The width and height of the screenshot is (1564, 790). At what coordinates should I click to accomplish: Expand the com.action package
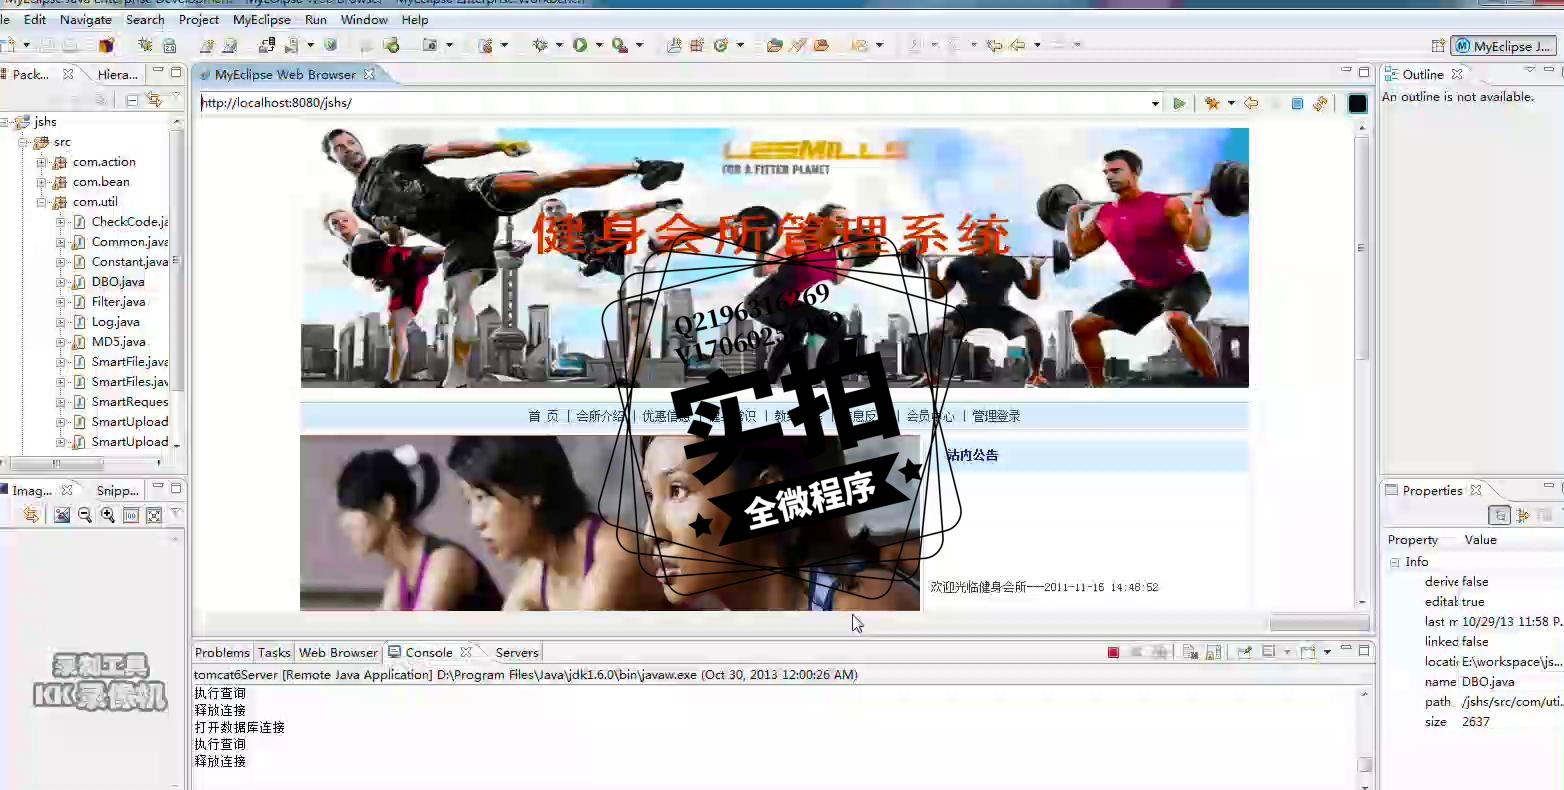click(x=42, y=162)
